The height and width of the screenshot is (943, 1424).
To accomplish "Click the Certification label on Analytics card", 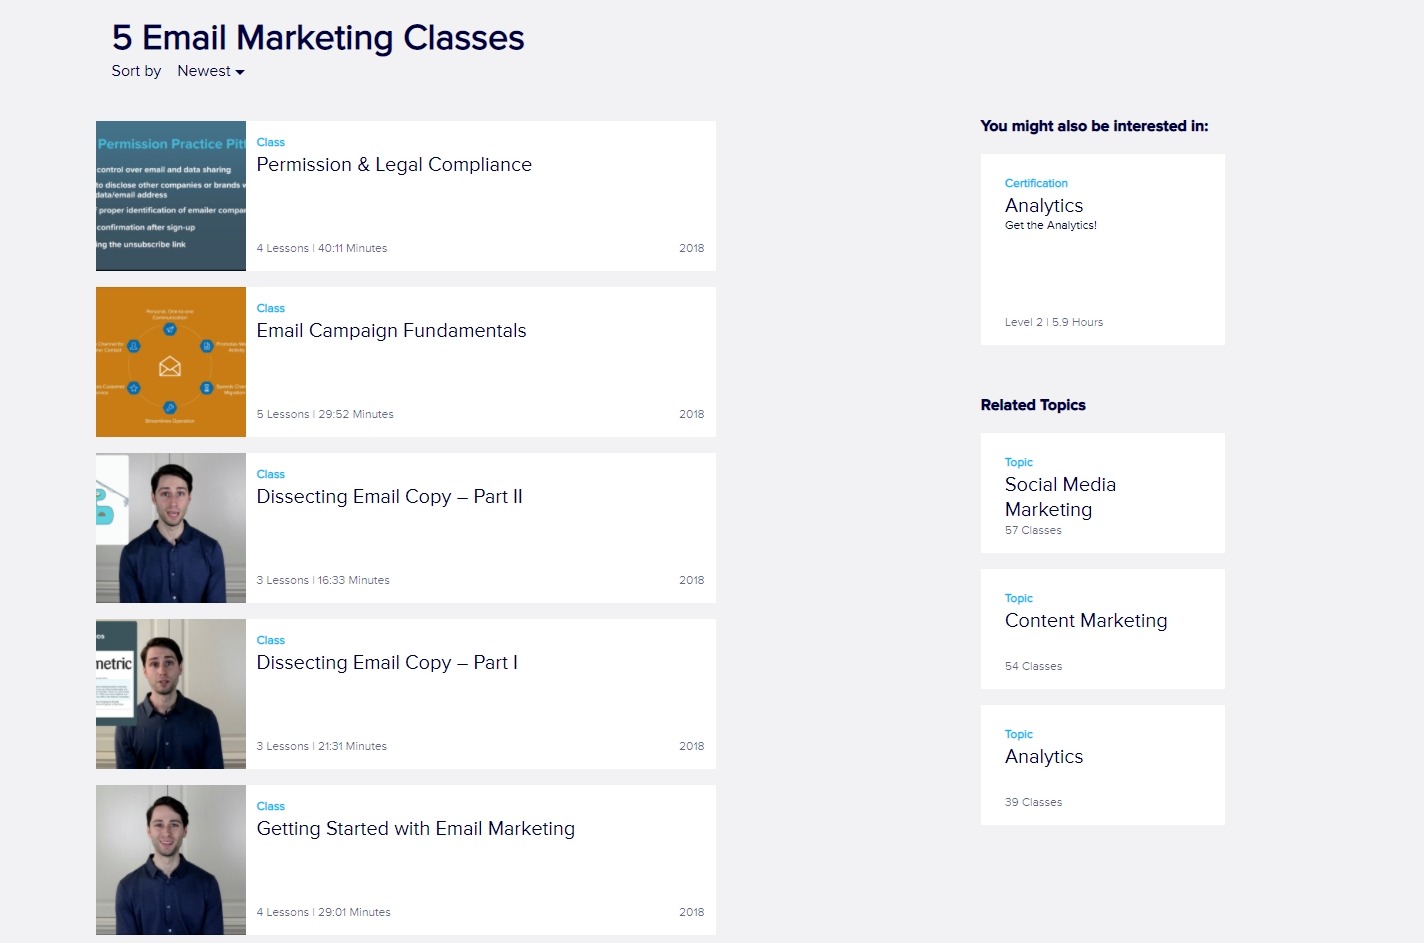I will (1036, 183).
